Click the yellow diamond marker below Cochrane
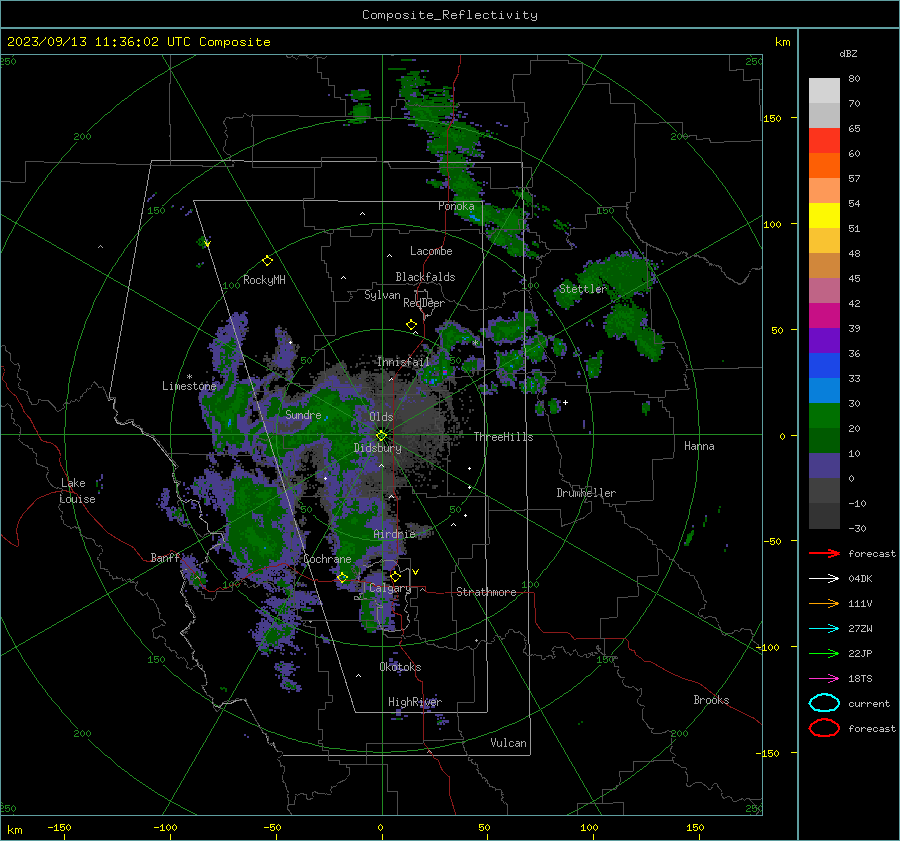 [x=343, y=577]
